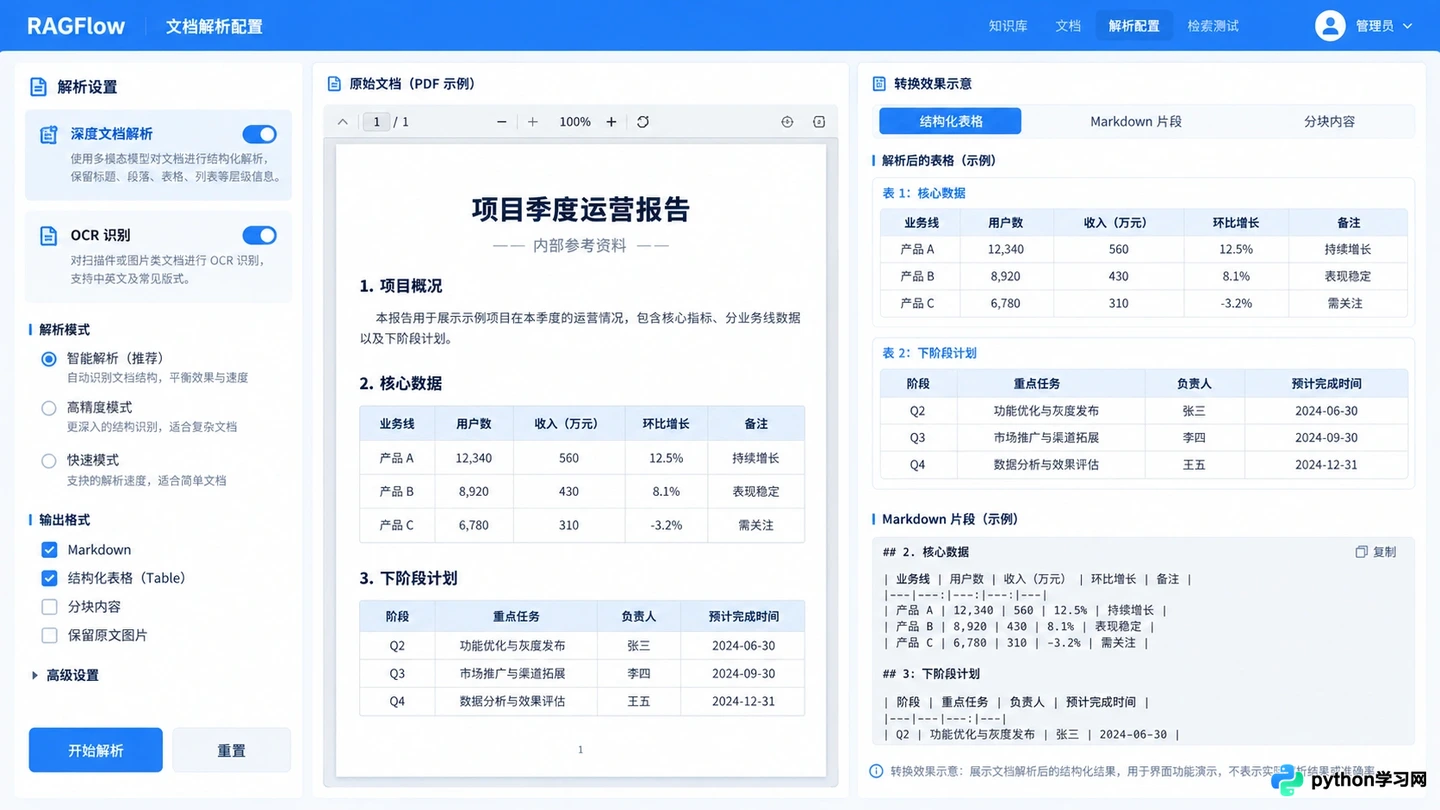Click the 100% zoom level value

[575, 122]
